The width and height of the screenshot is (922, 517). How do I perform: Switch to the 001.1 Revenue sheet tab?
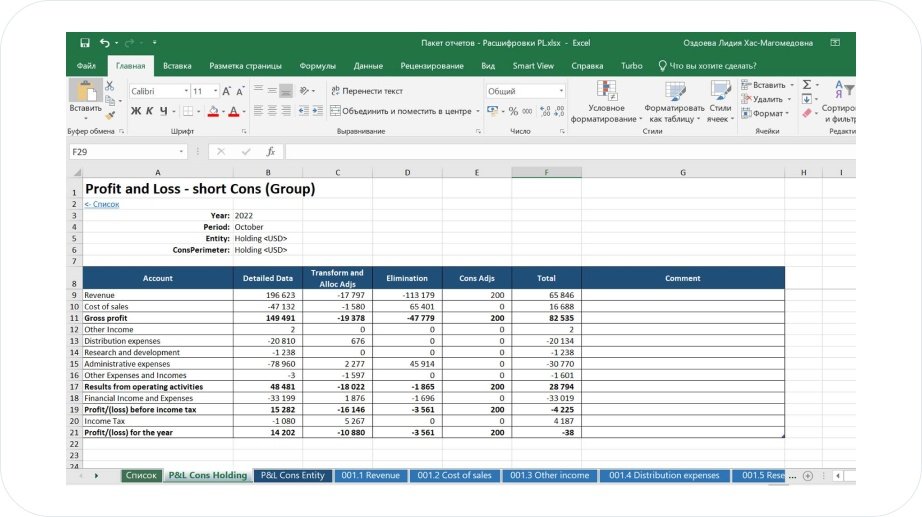coord(368,475)
